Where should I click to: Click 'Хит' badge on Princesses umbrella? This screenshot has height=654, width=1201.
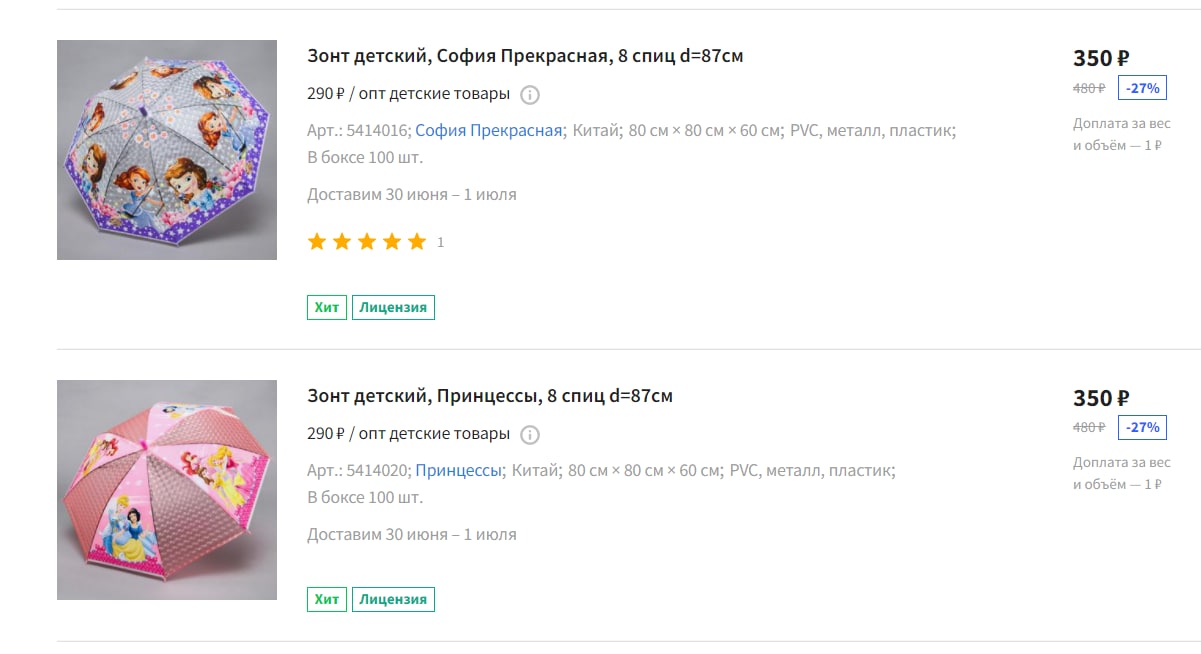326,599
